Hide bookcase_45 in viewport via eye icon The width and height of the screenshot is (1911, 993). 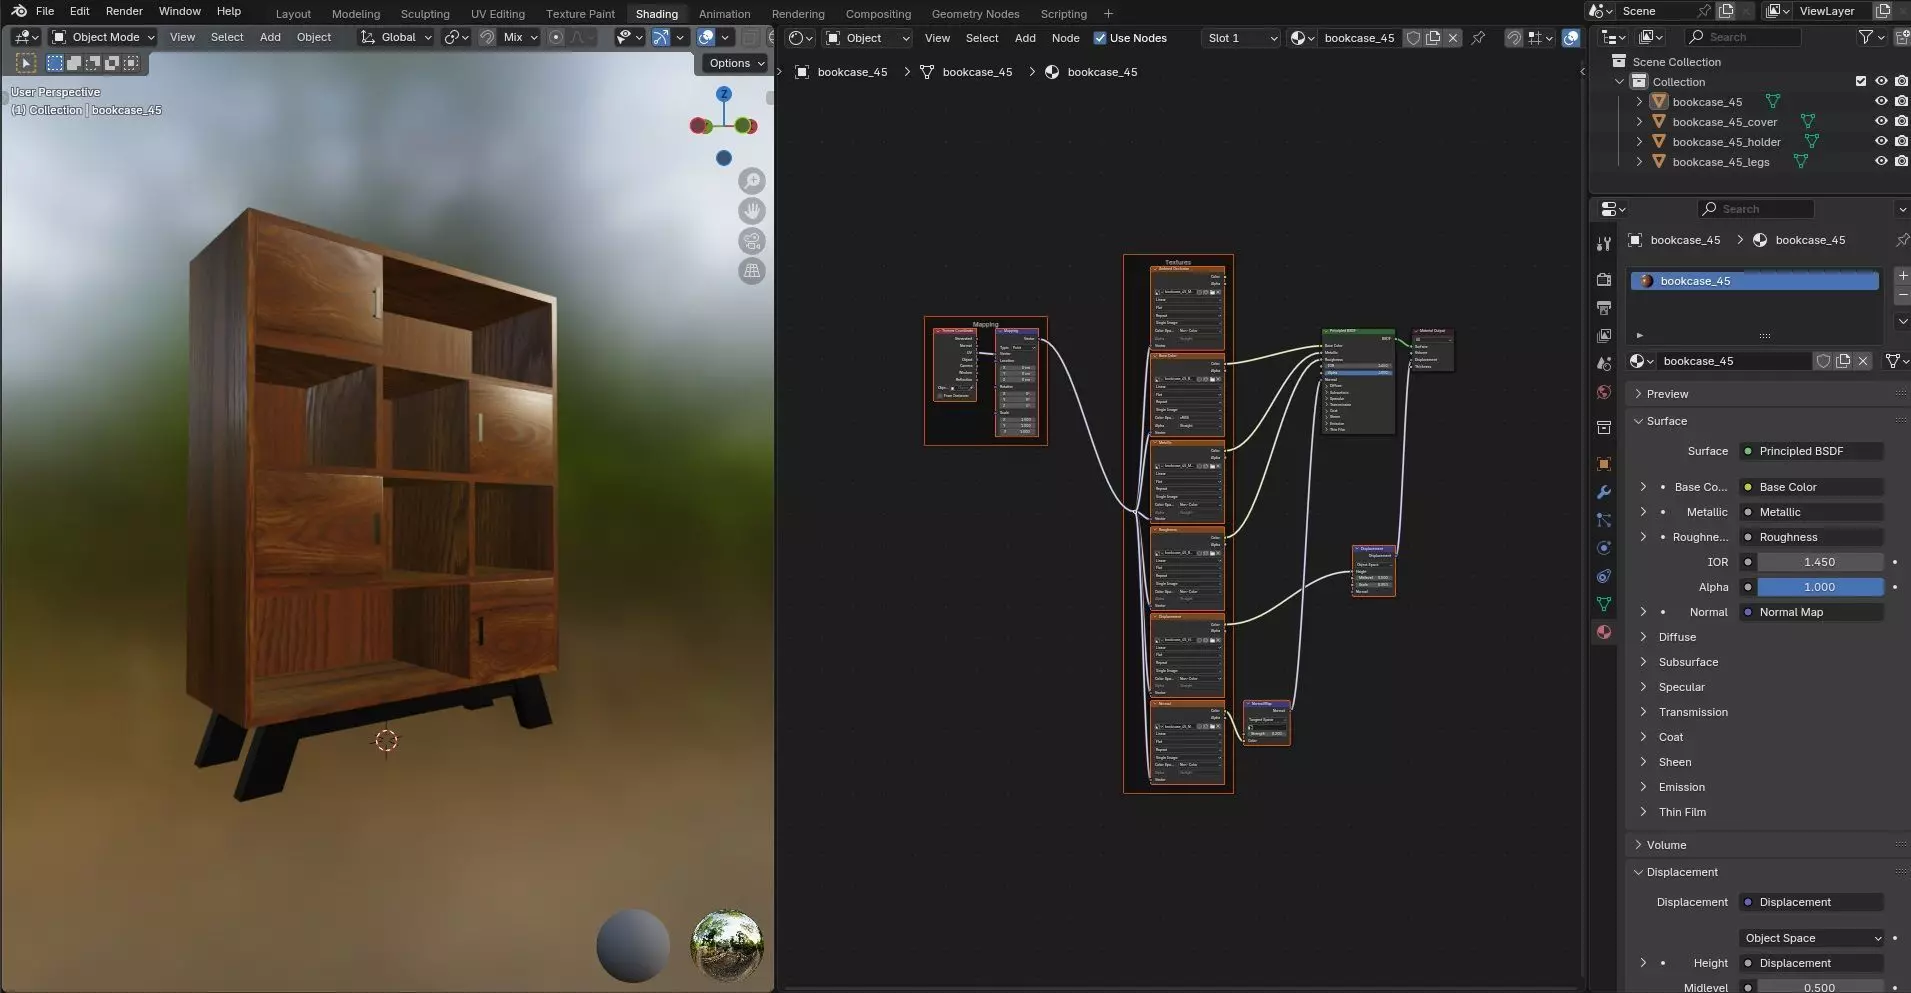1881,102
